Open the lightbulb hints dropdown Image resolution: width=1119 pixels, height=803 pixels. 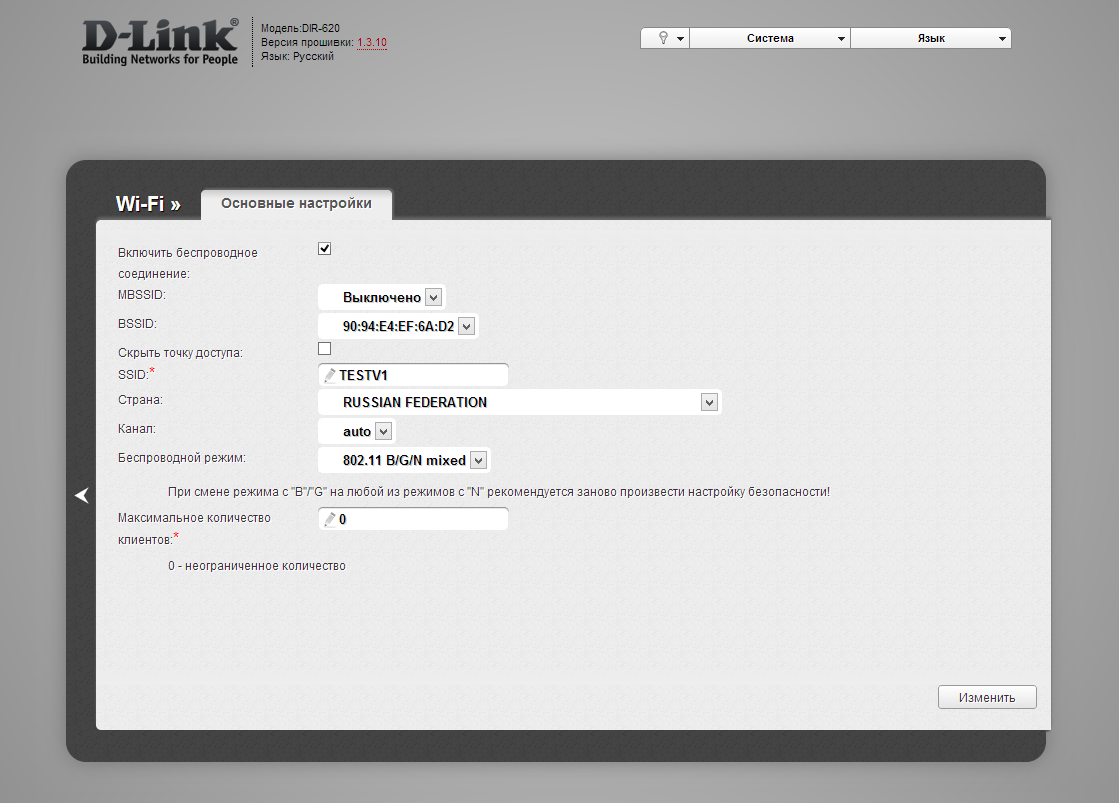664,38
